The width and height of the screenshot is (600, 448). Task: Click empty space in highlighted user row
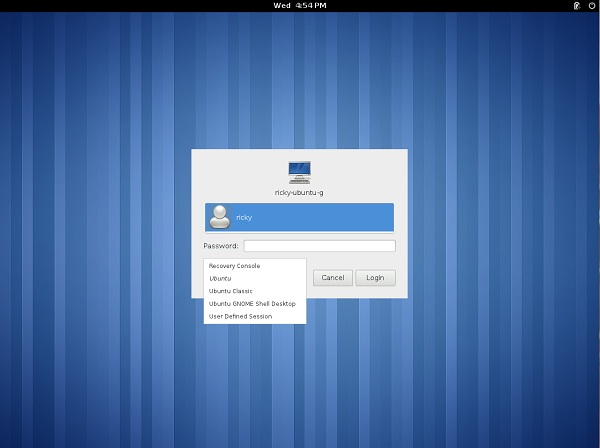(x=330, y=217)
